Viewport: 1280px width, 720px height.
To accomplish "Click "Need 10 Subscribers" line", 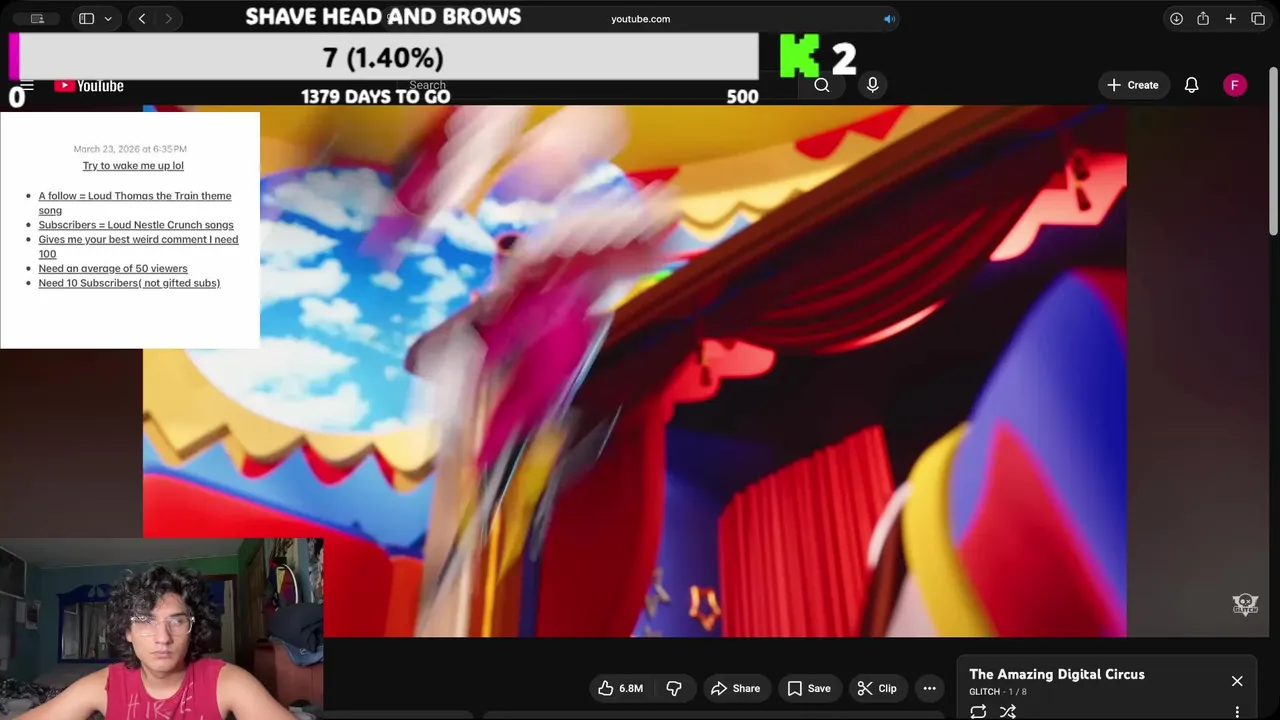I will 129,283.
